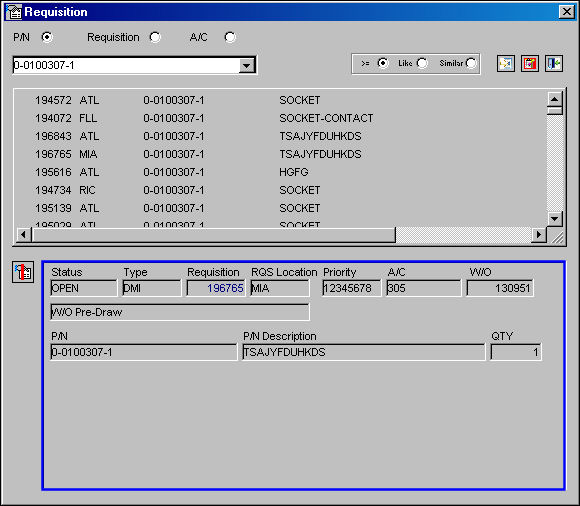Click the RQS Location field showing MIA

click(280, 288)
